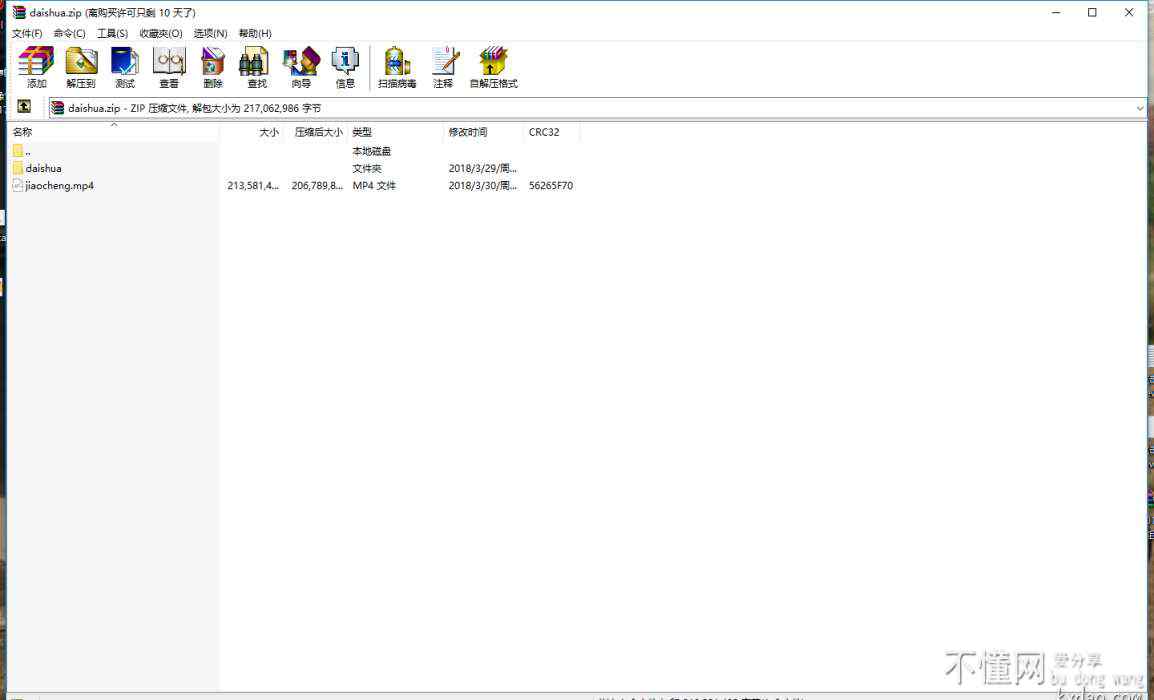
Task: Click the 删除 (Delete) toolbar icon
Action: 213,67
